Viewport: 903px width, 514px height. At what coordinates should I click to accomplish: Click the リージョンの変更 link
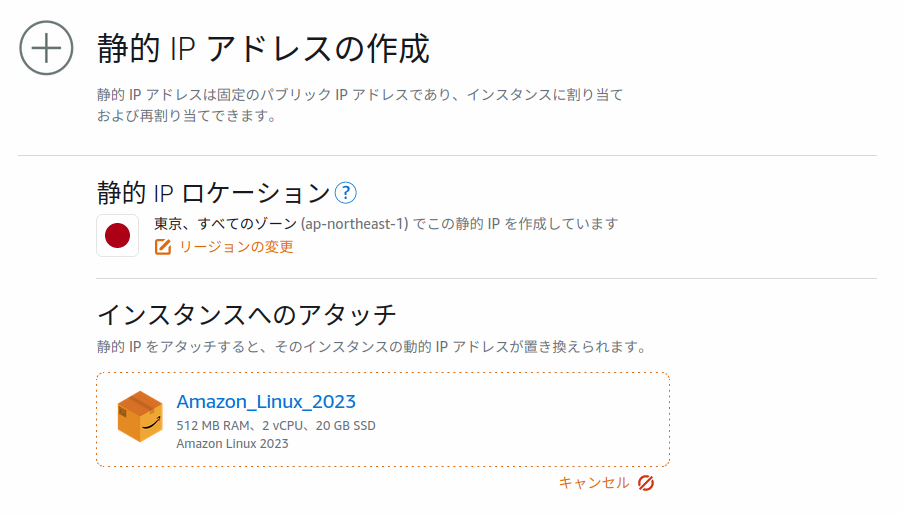point(236,247)
